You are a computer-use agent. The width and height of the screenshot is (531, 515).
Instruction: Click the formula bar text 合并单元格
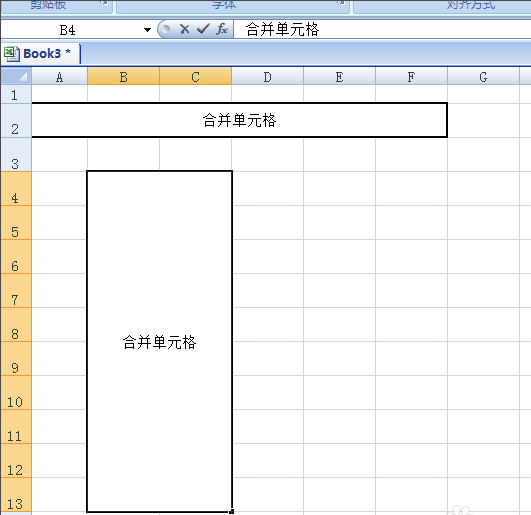[x=282, y=29]
